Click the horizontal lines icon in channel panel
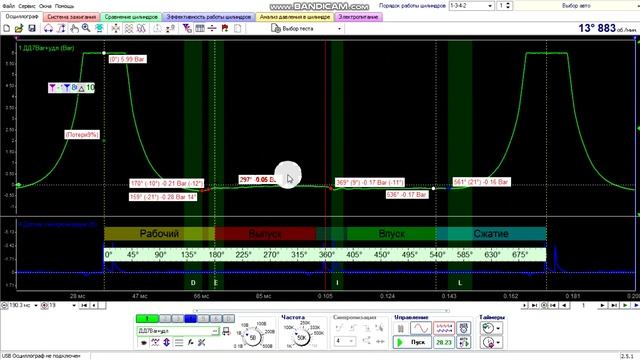Screen dimensions: 640x360 [x=179, y=342]
